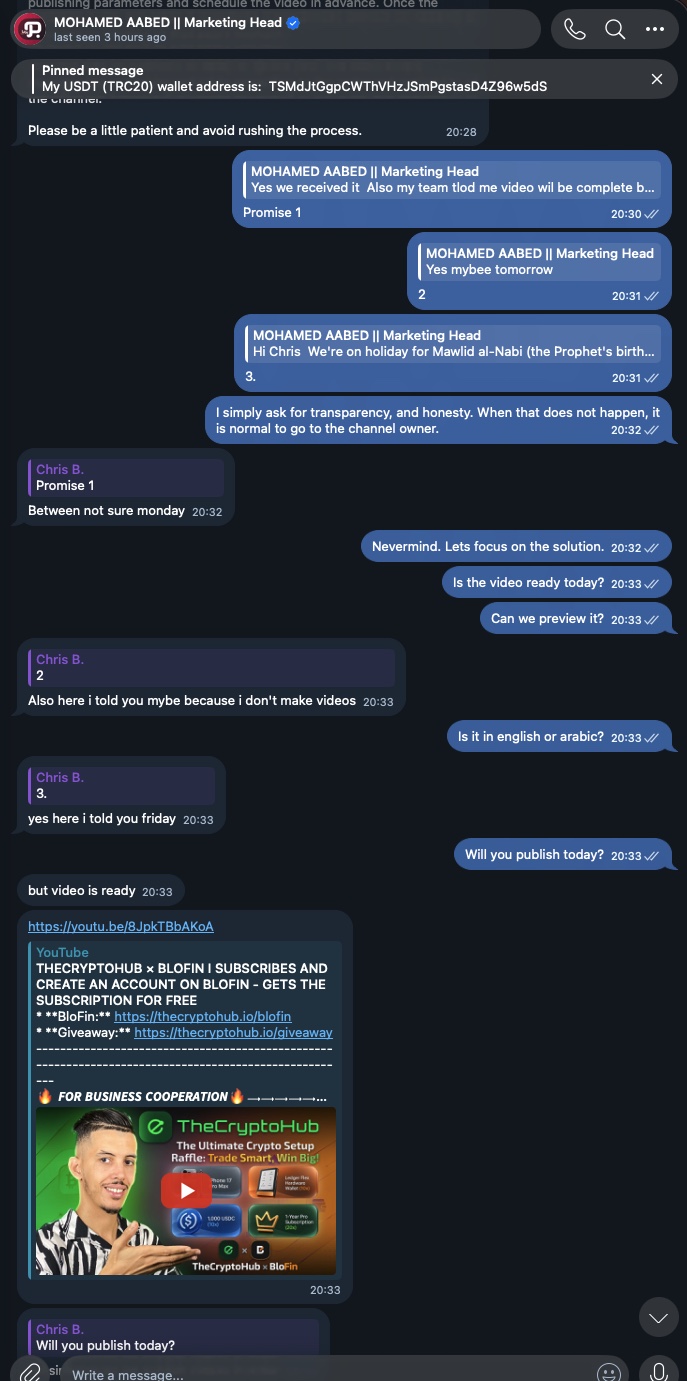Play the TheCryptoHub YouTube video preview
The image size is (687, 1381).
pyautogui.click(x=186, y=1190)
